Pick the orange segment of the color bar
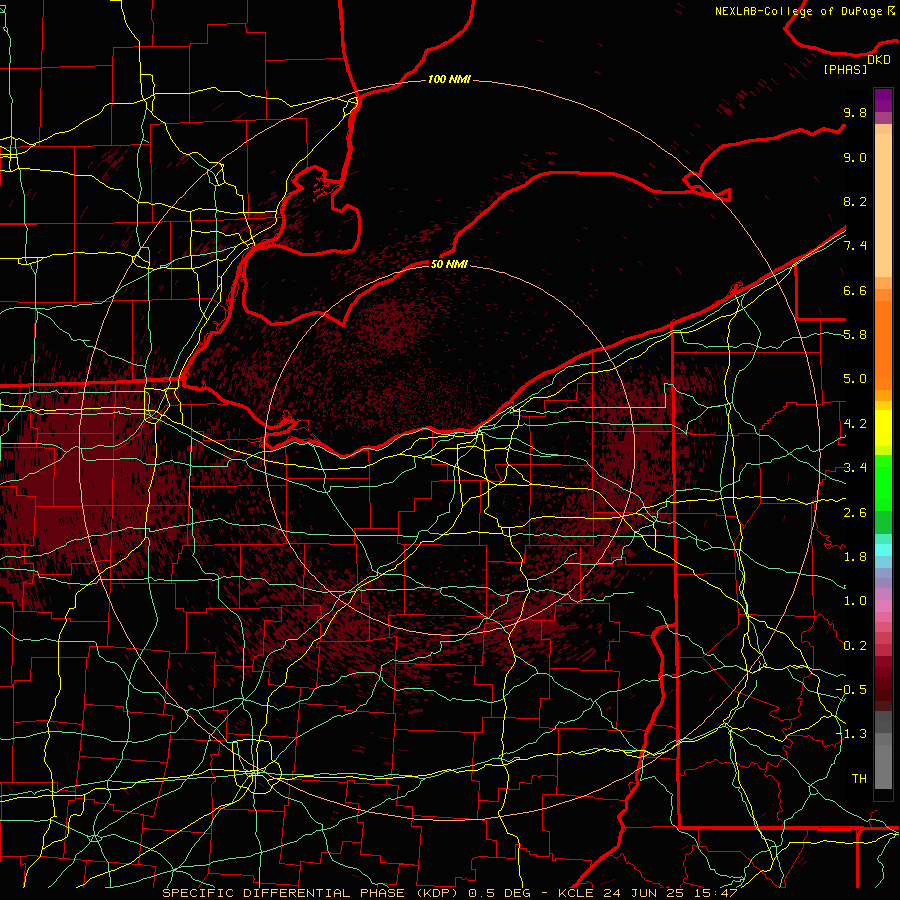Image resolution: width=900 pixels, height=900 pixels. point(883,344)
